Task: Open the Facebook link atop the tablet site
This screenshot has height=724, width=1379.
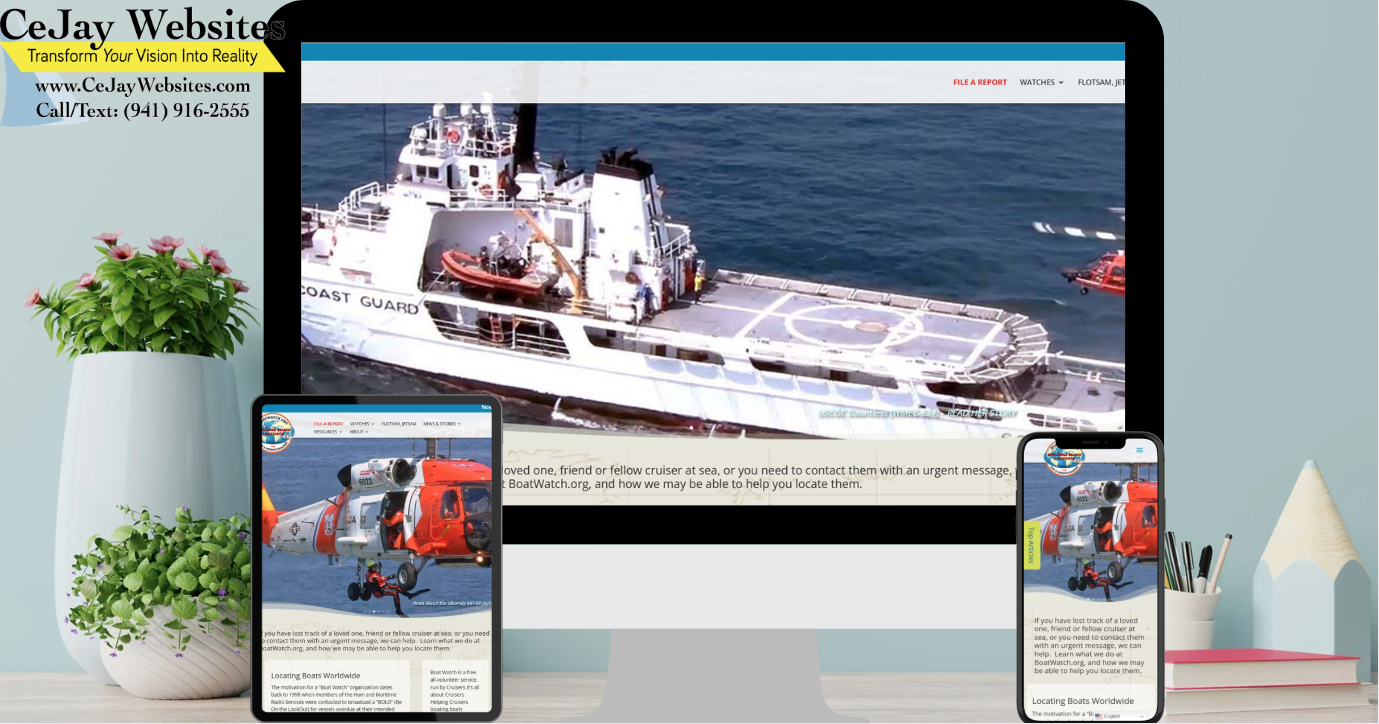Action: 487,407
